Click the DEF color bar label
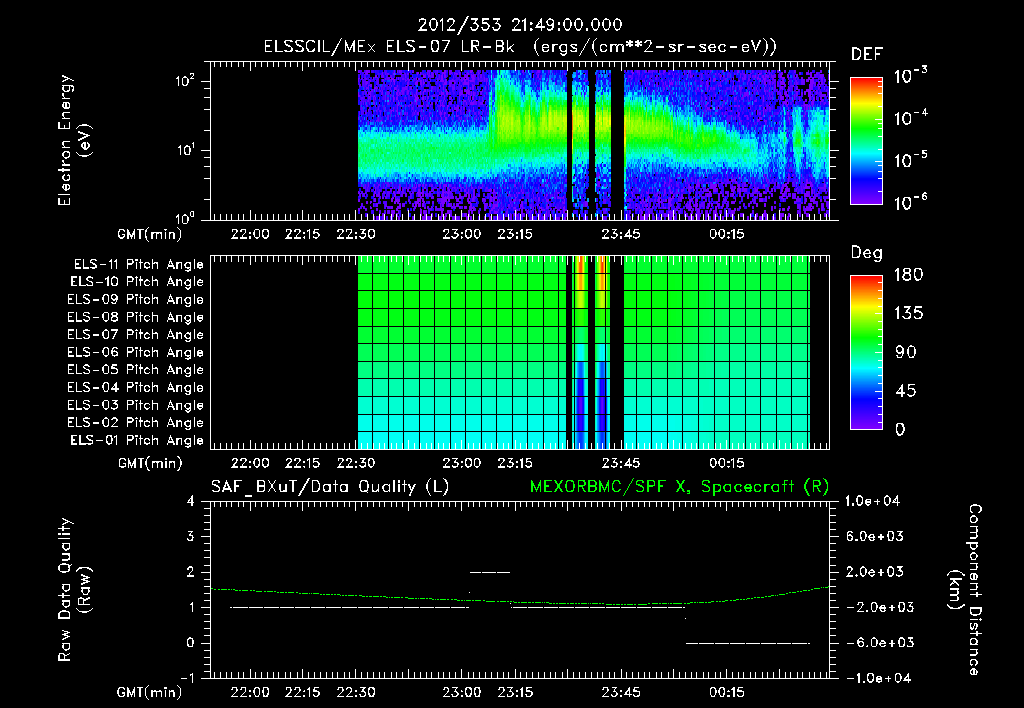 (867, 54)
